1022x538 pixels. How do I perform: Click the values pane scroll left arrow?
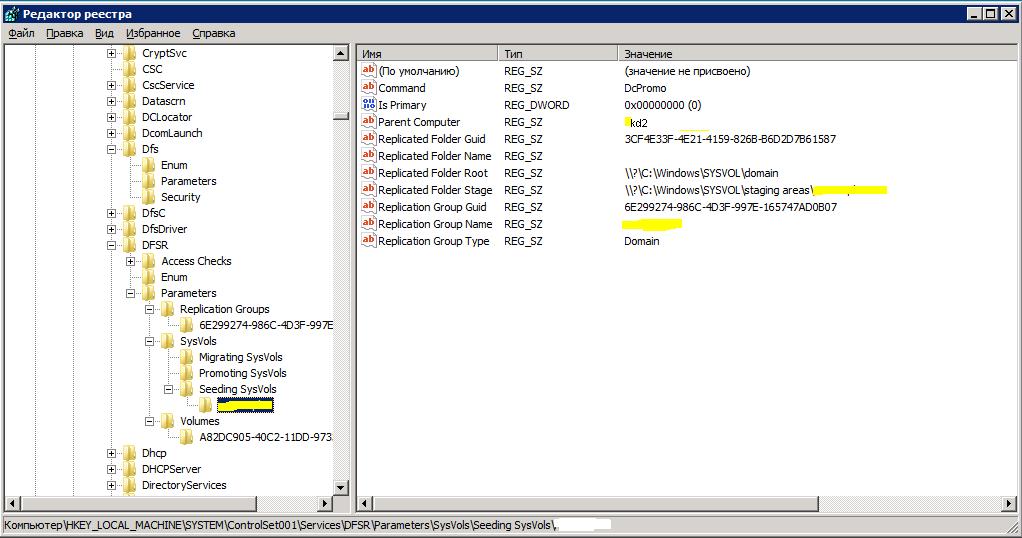[x=365, y=503]
